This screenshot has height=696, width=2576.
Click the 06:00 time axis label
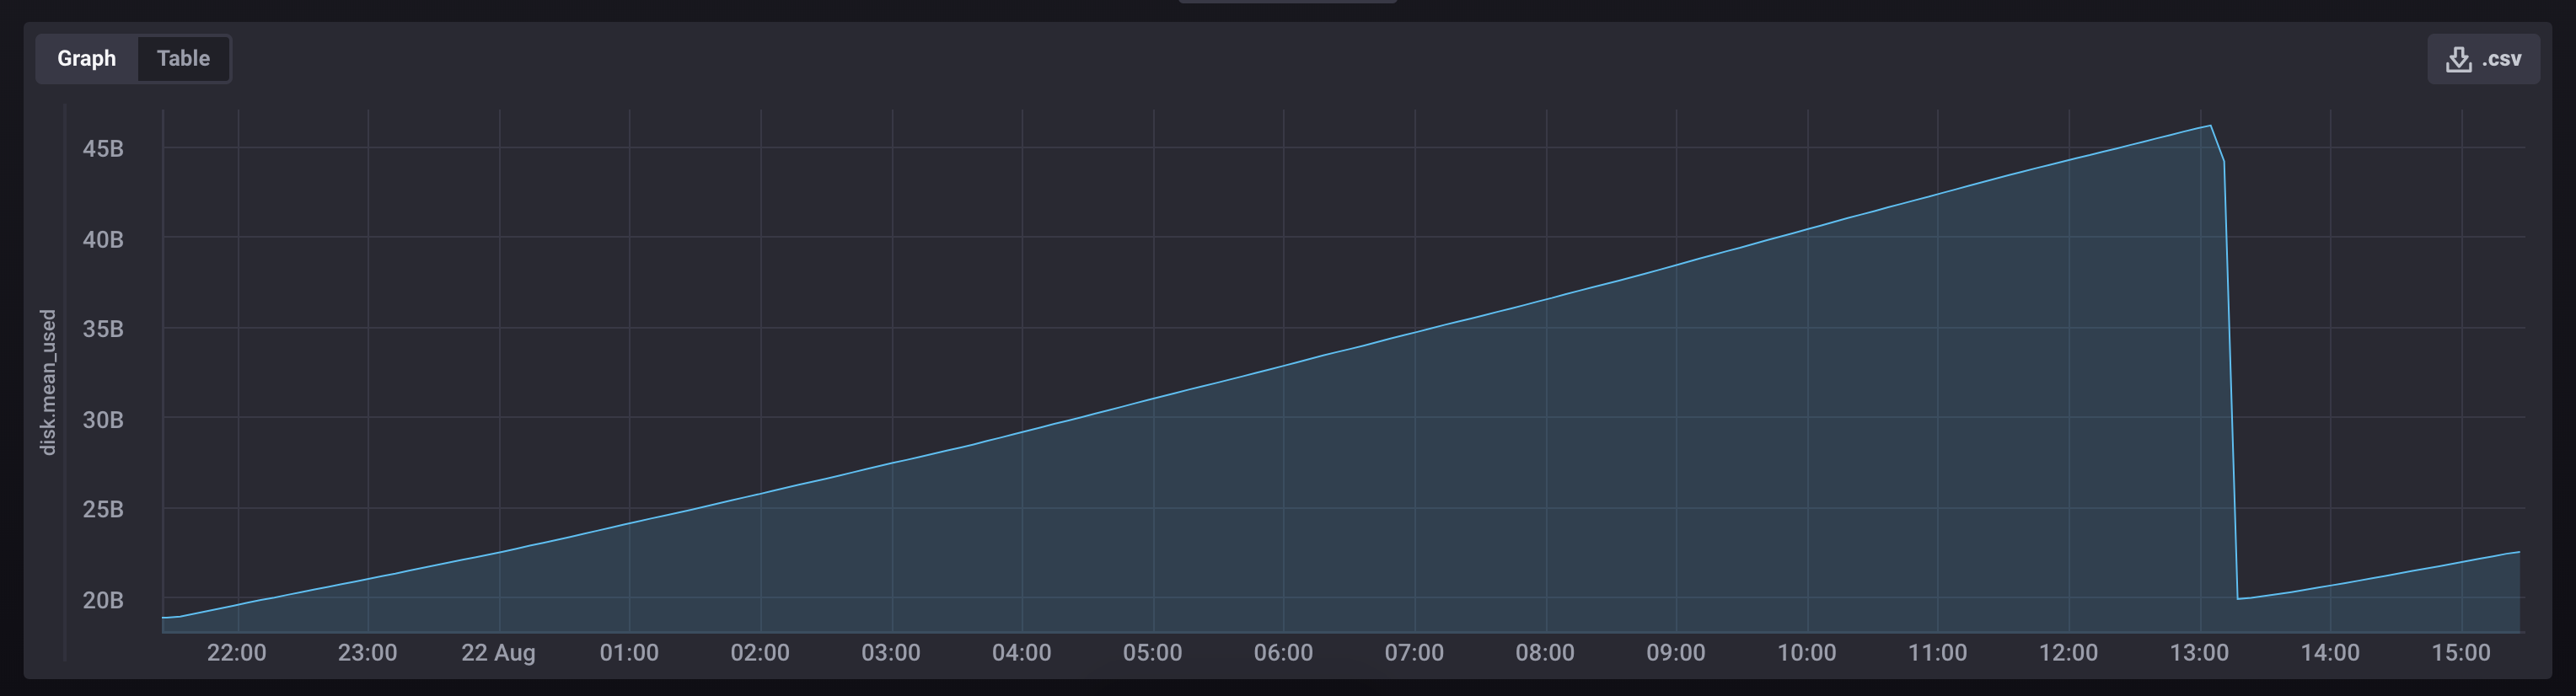coord(1284,653)
